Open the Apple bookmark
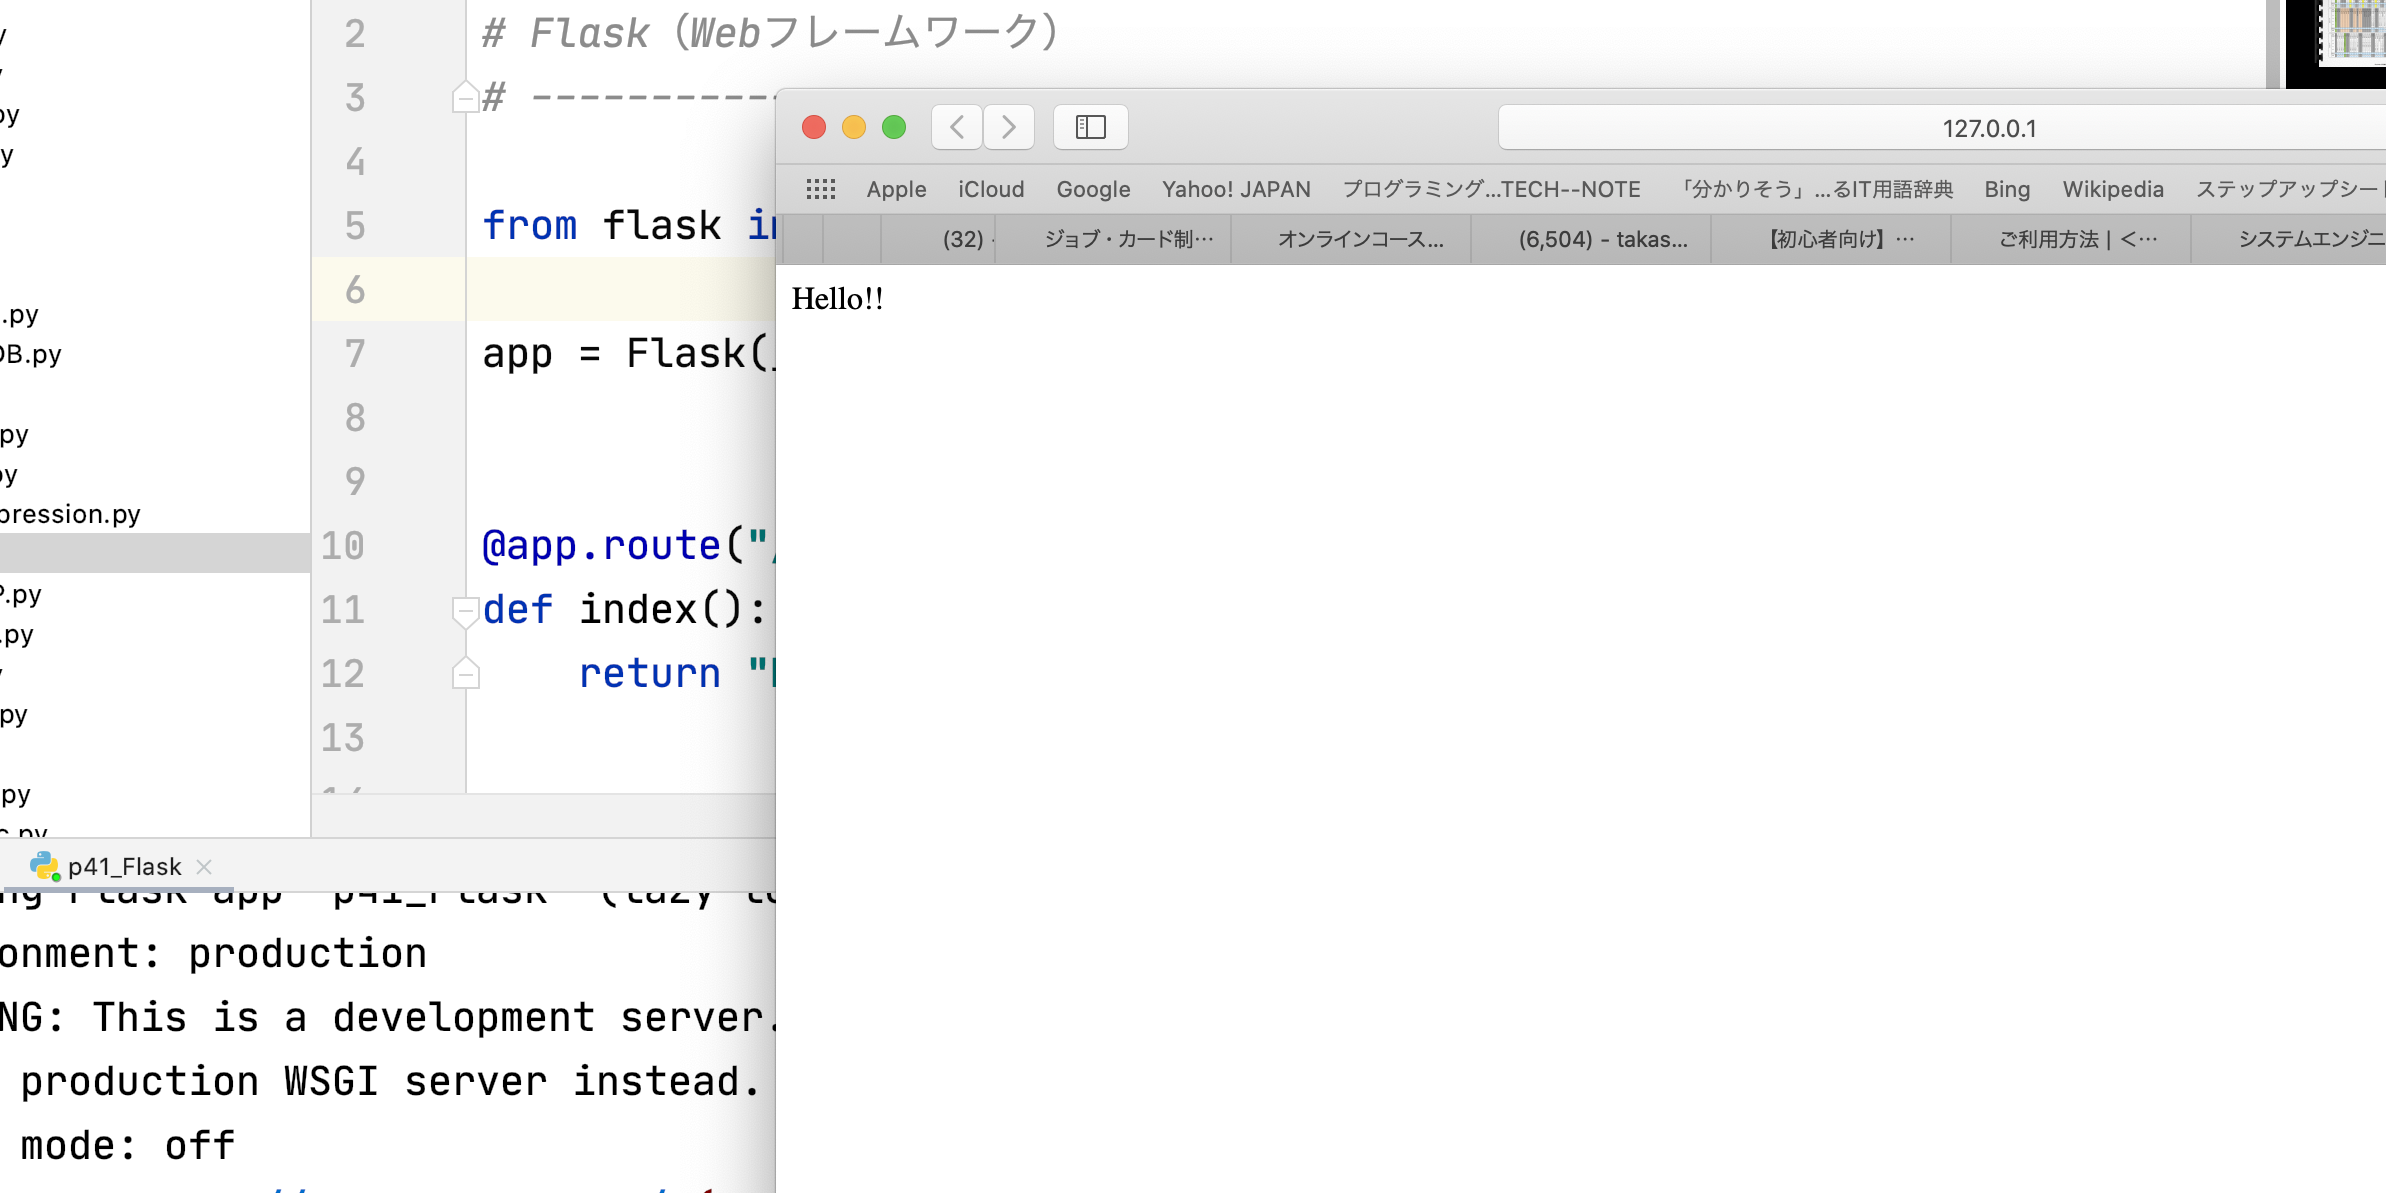Screen dimensions: 2386x1193 pos(896,189)
